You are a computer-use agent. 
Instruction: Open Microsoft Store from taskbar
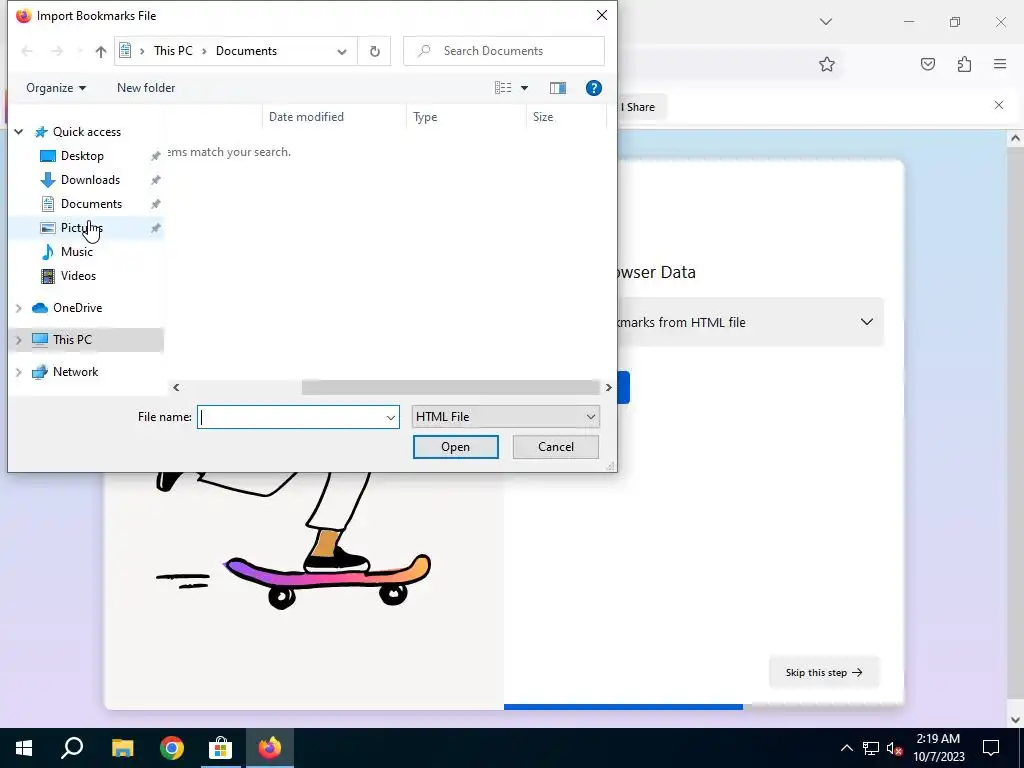pyautogui.click(x=221, y=748)
